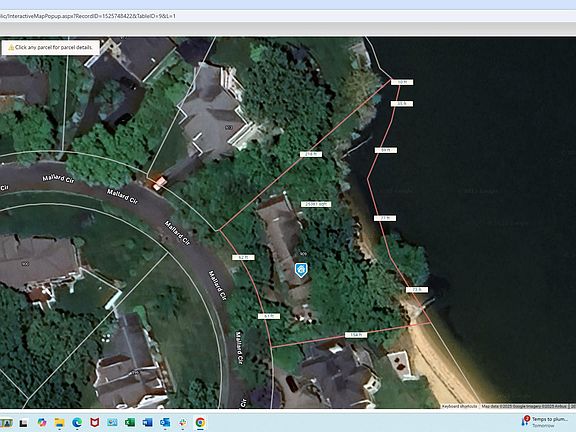576x432 pixels.
Task: Open File Explorer from the taskbar
Action: pos(59,422)
